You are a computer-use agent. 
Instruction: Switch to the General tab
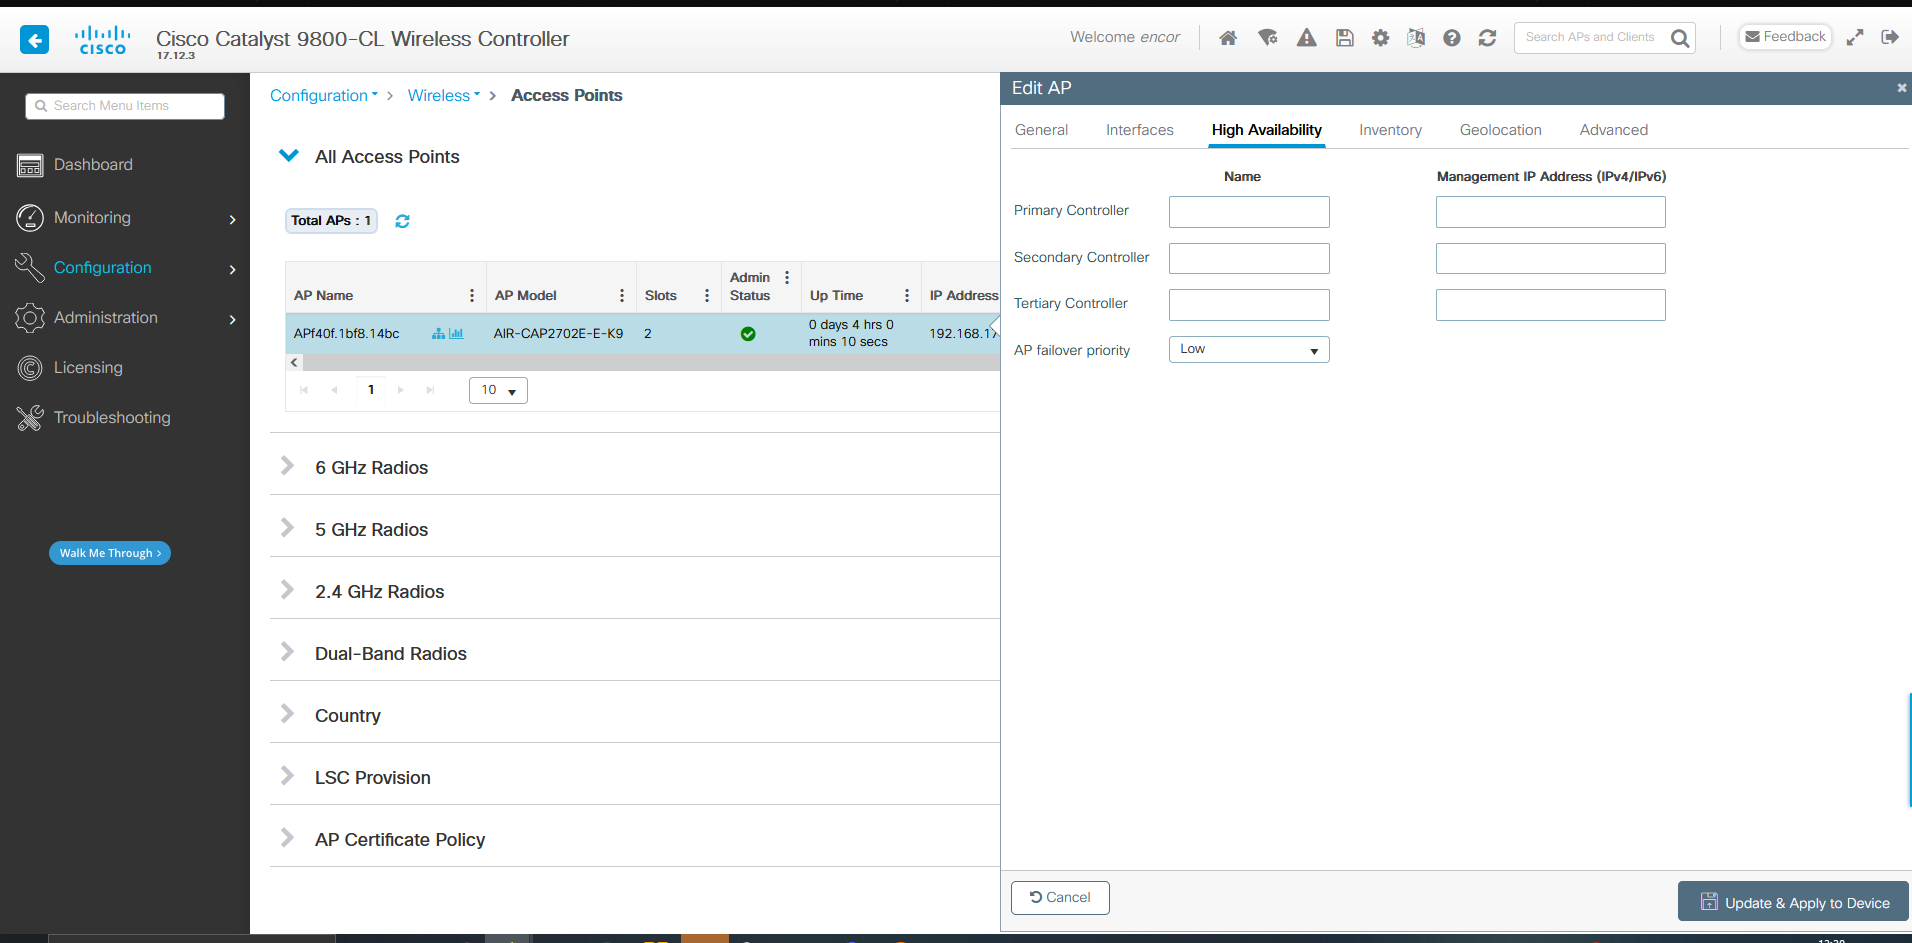(x=1041, y=130)
